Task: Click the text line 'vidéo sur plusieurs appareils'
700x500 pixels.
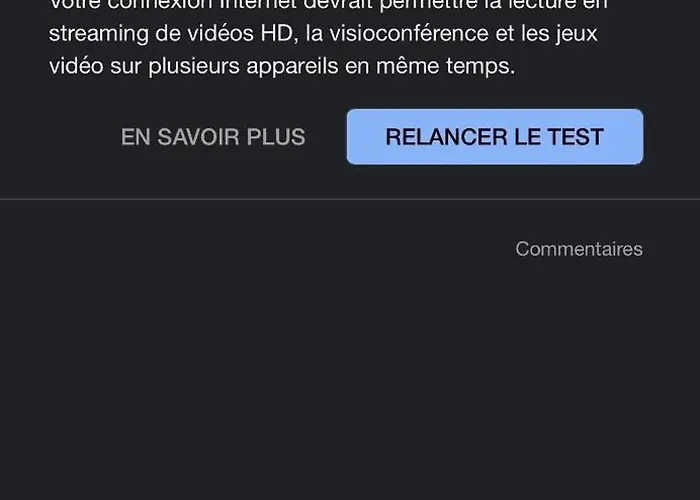Action: tap(194, 66)
